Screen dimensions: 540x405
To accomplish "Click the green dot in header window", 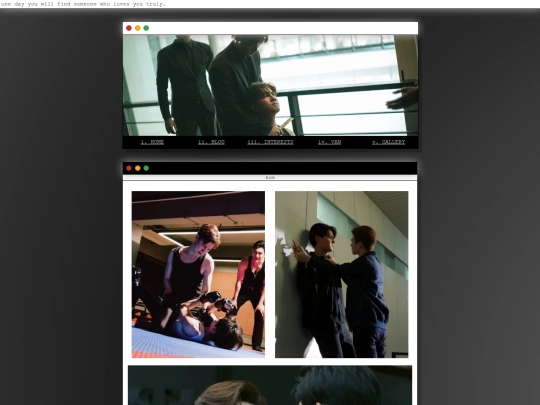I will [x=146, y=28].
